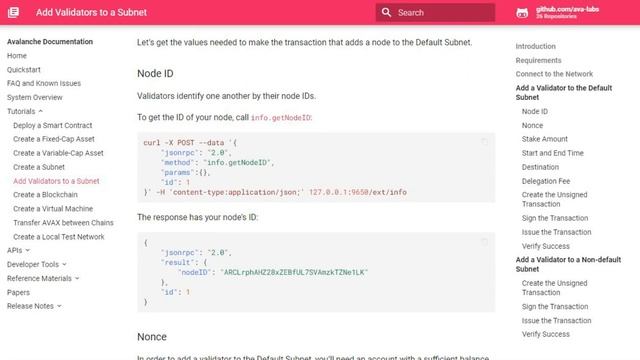
Task: Jump to Nonce in table of contents
Action: (x=532, y=125)
